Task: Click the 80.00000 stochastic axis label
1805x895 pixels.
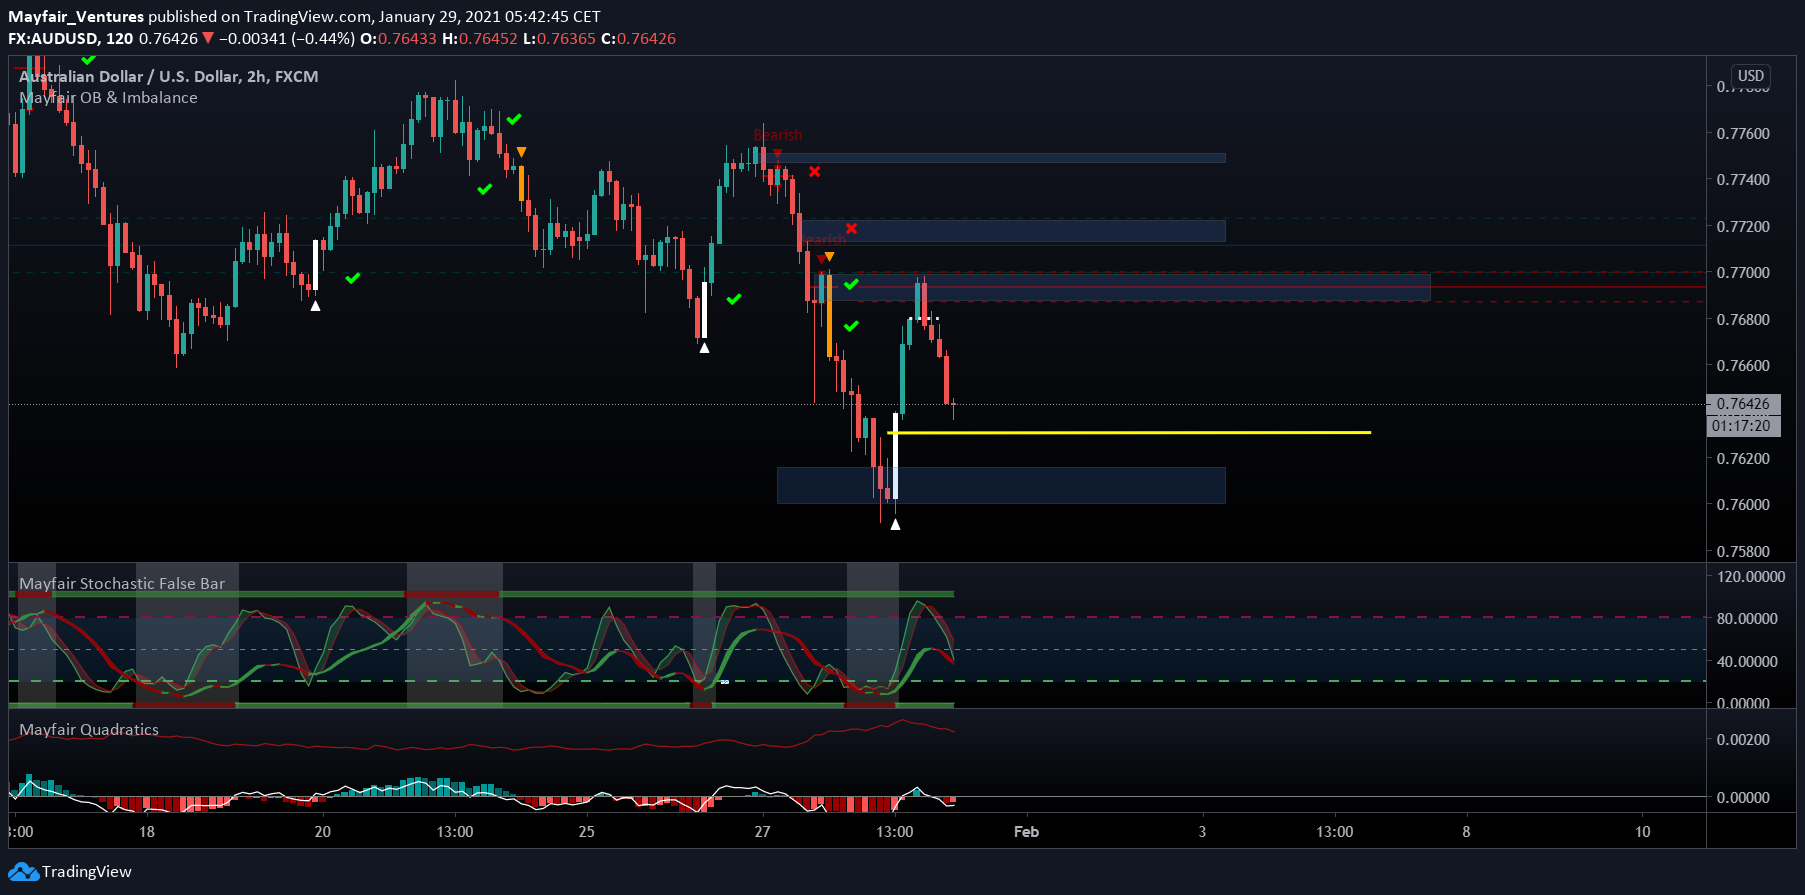Action: click(x=1747, y=618)
